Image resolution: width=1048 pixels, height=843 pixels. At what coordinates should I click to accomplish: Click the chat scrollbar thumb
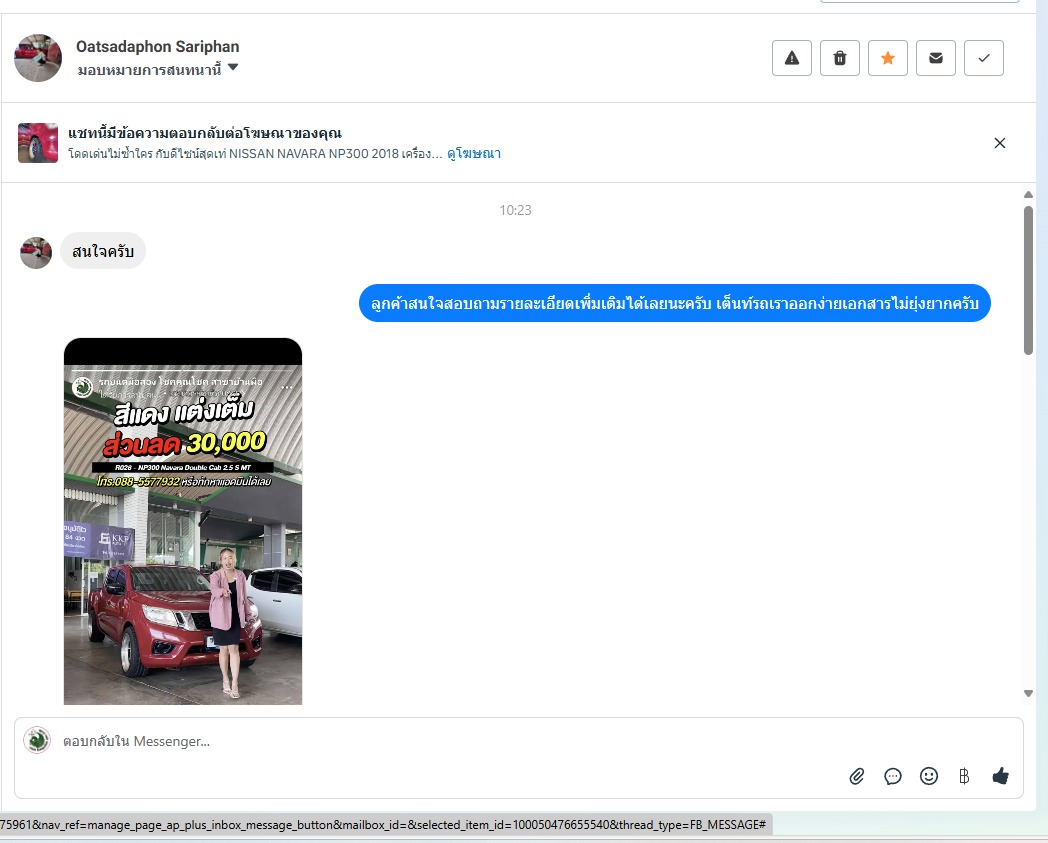(1029, 281)
